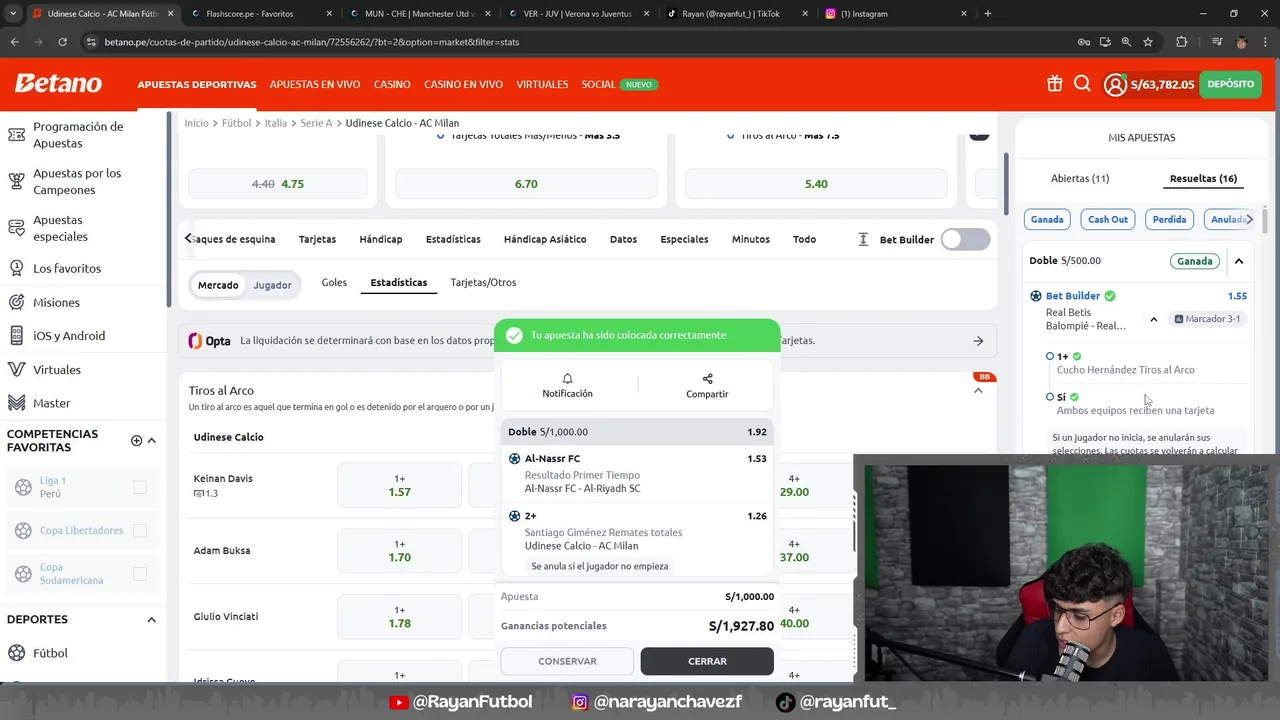Open the Apuestas en Vivo menu

pyautogui.click(x=315, y=85)
